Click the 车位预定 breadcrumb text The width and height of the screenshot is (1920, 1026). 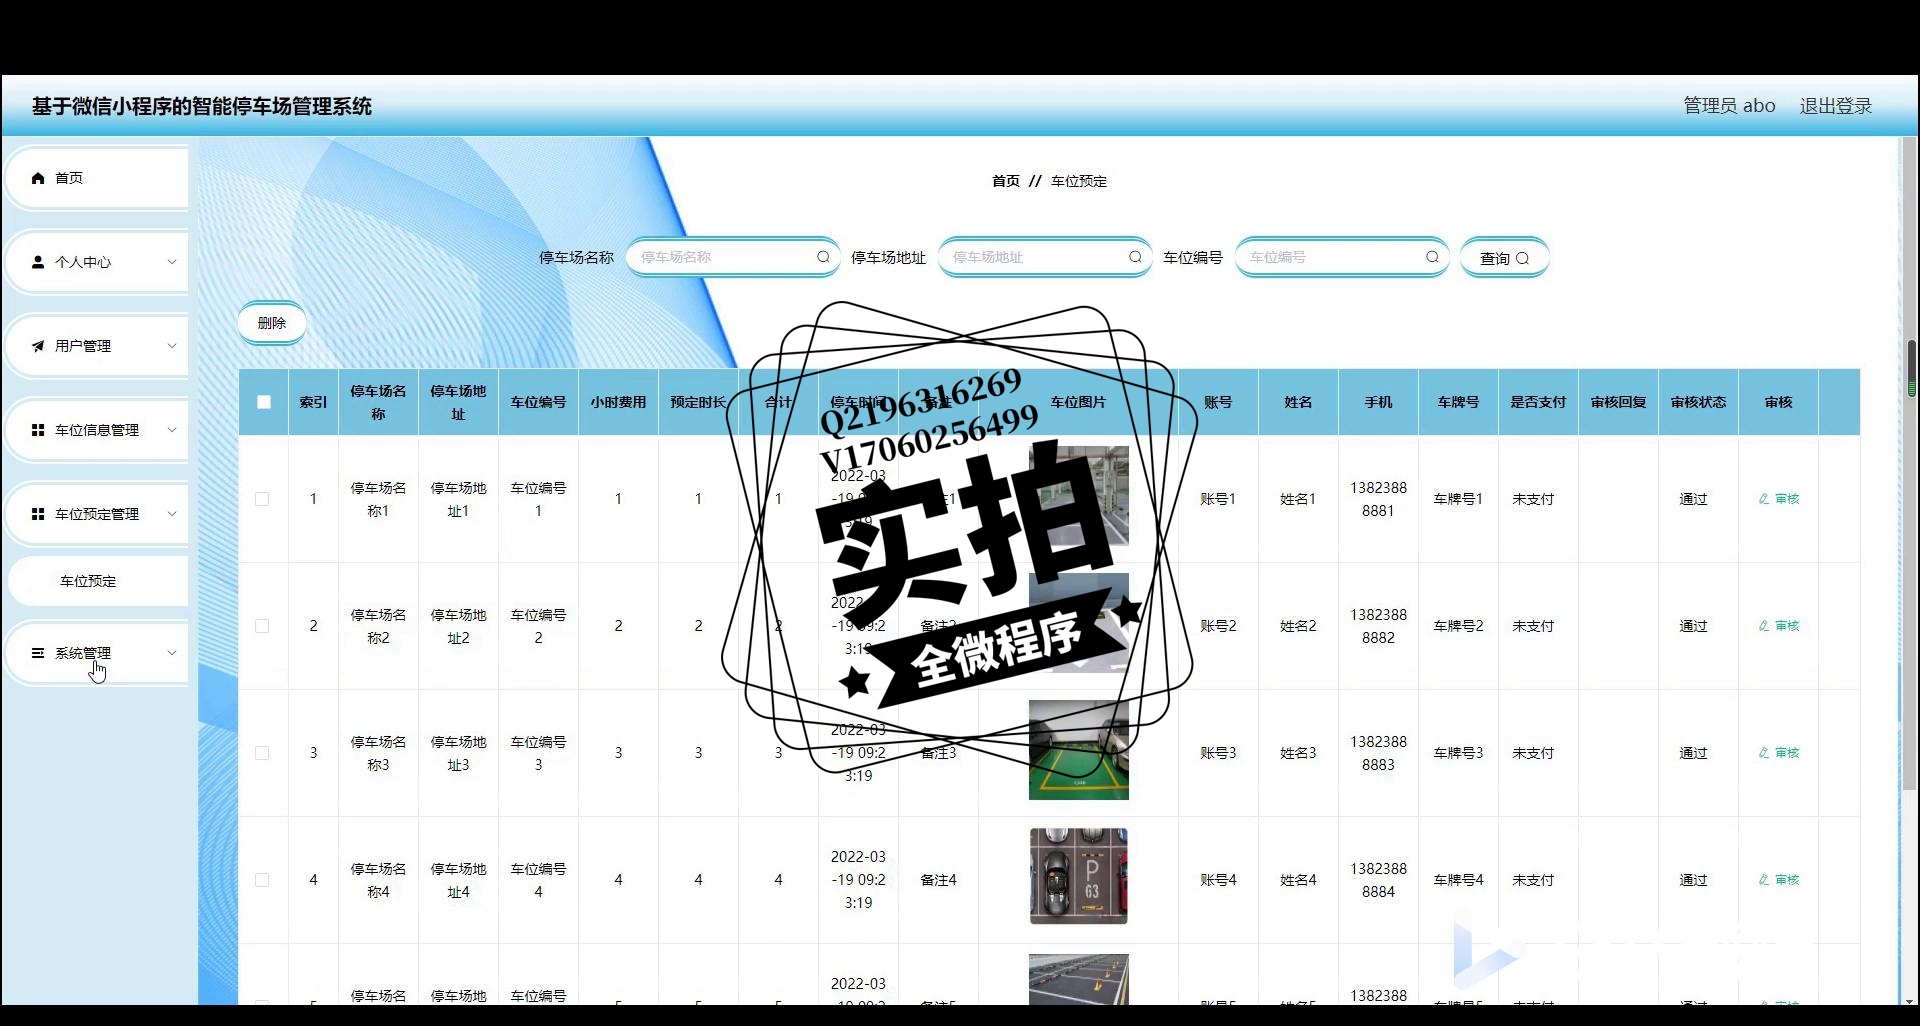[1079, 181]
